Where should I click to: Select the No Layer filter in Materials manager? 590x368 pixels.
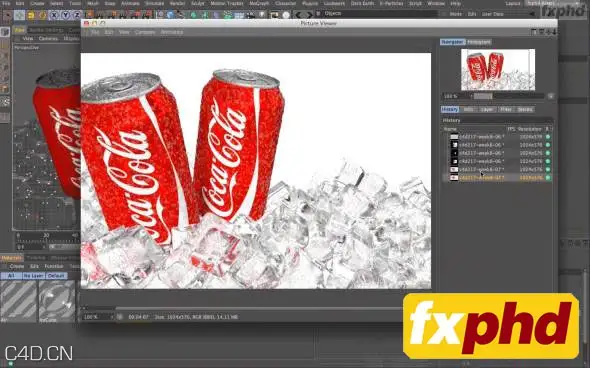(x=33, y=276)
